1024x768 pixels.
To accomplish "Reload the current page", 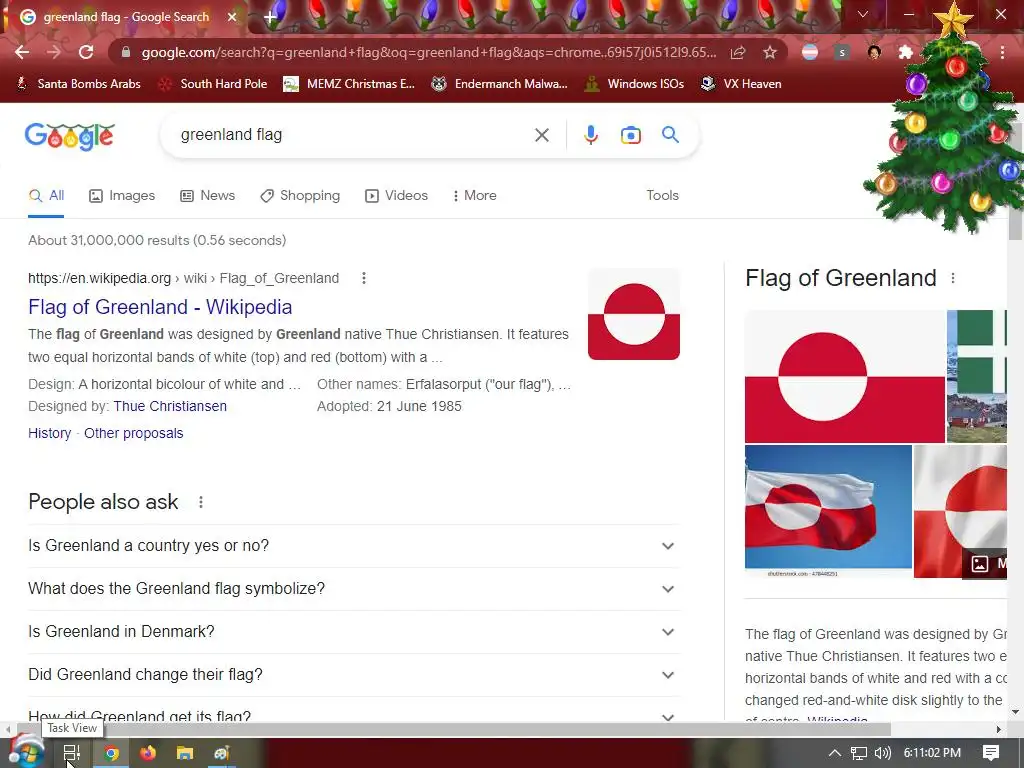I will coord(86,52).
